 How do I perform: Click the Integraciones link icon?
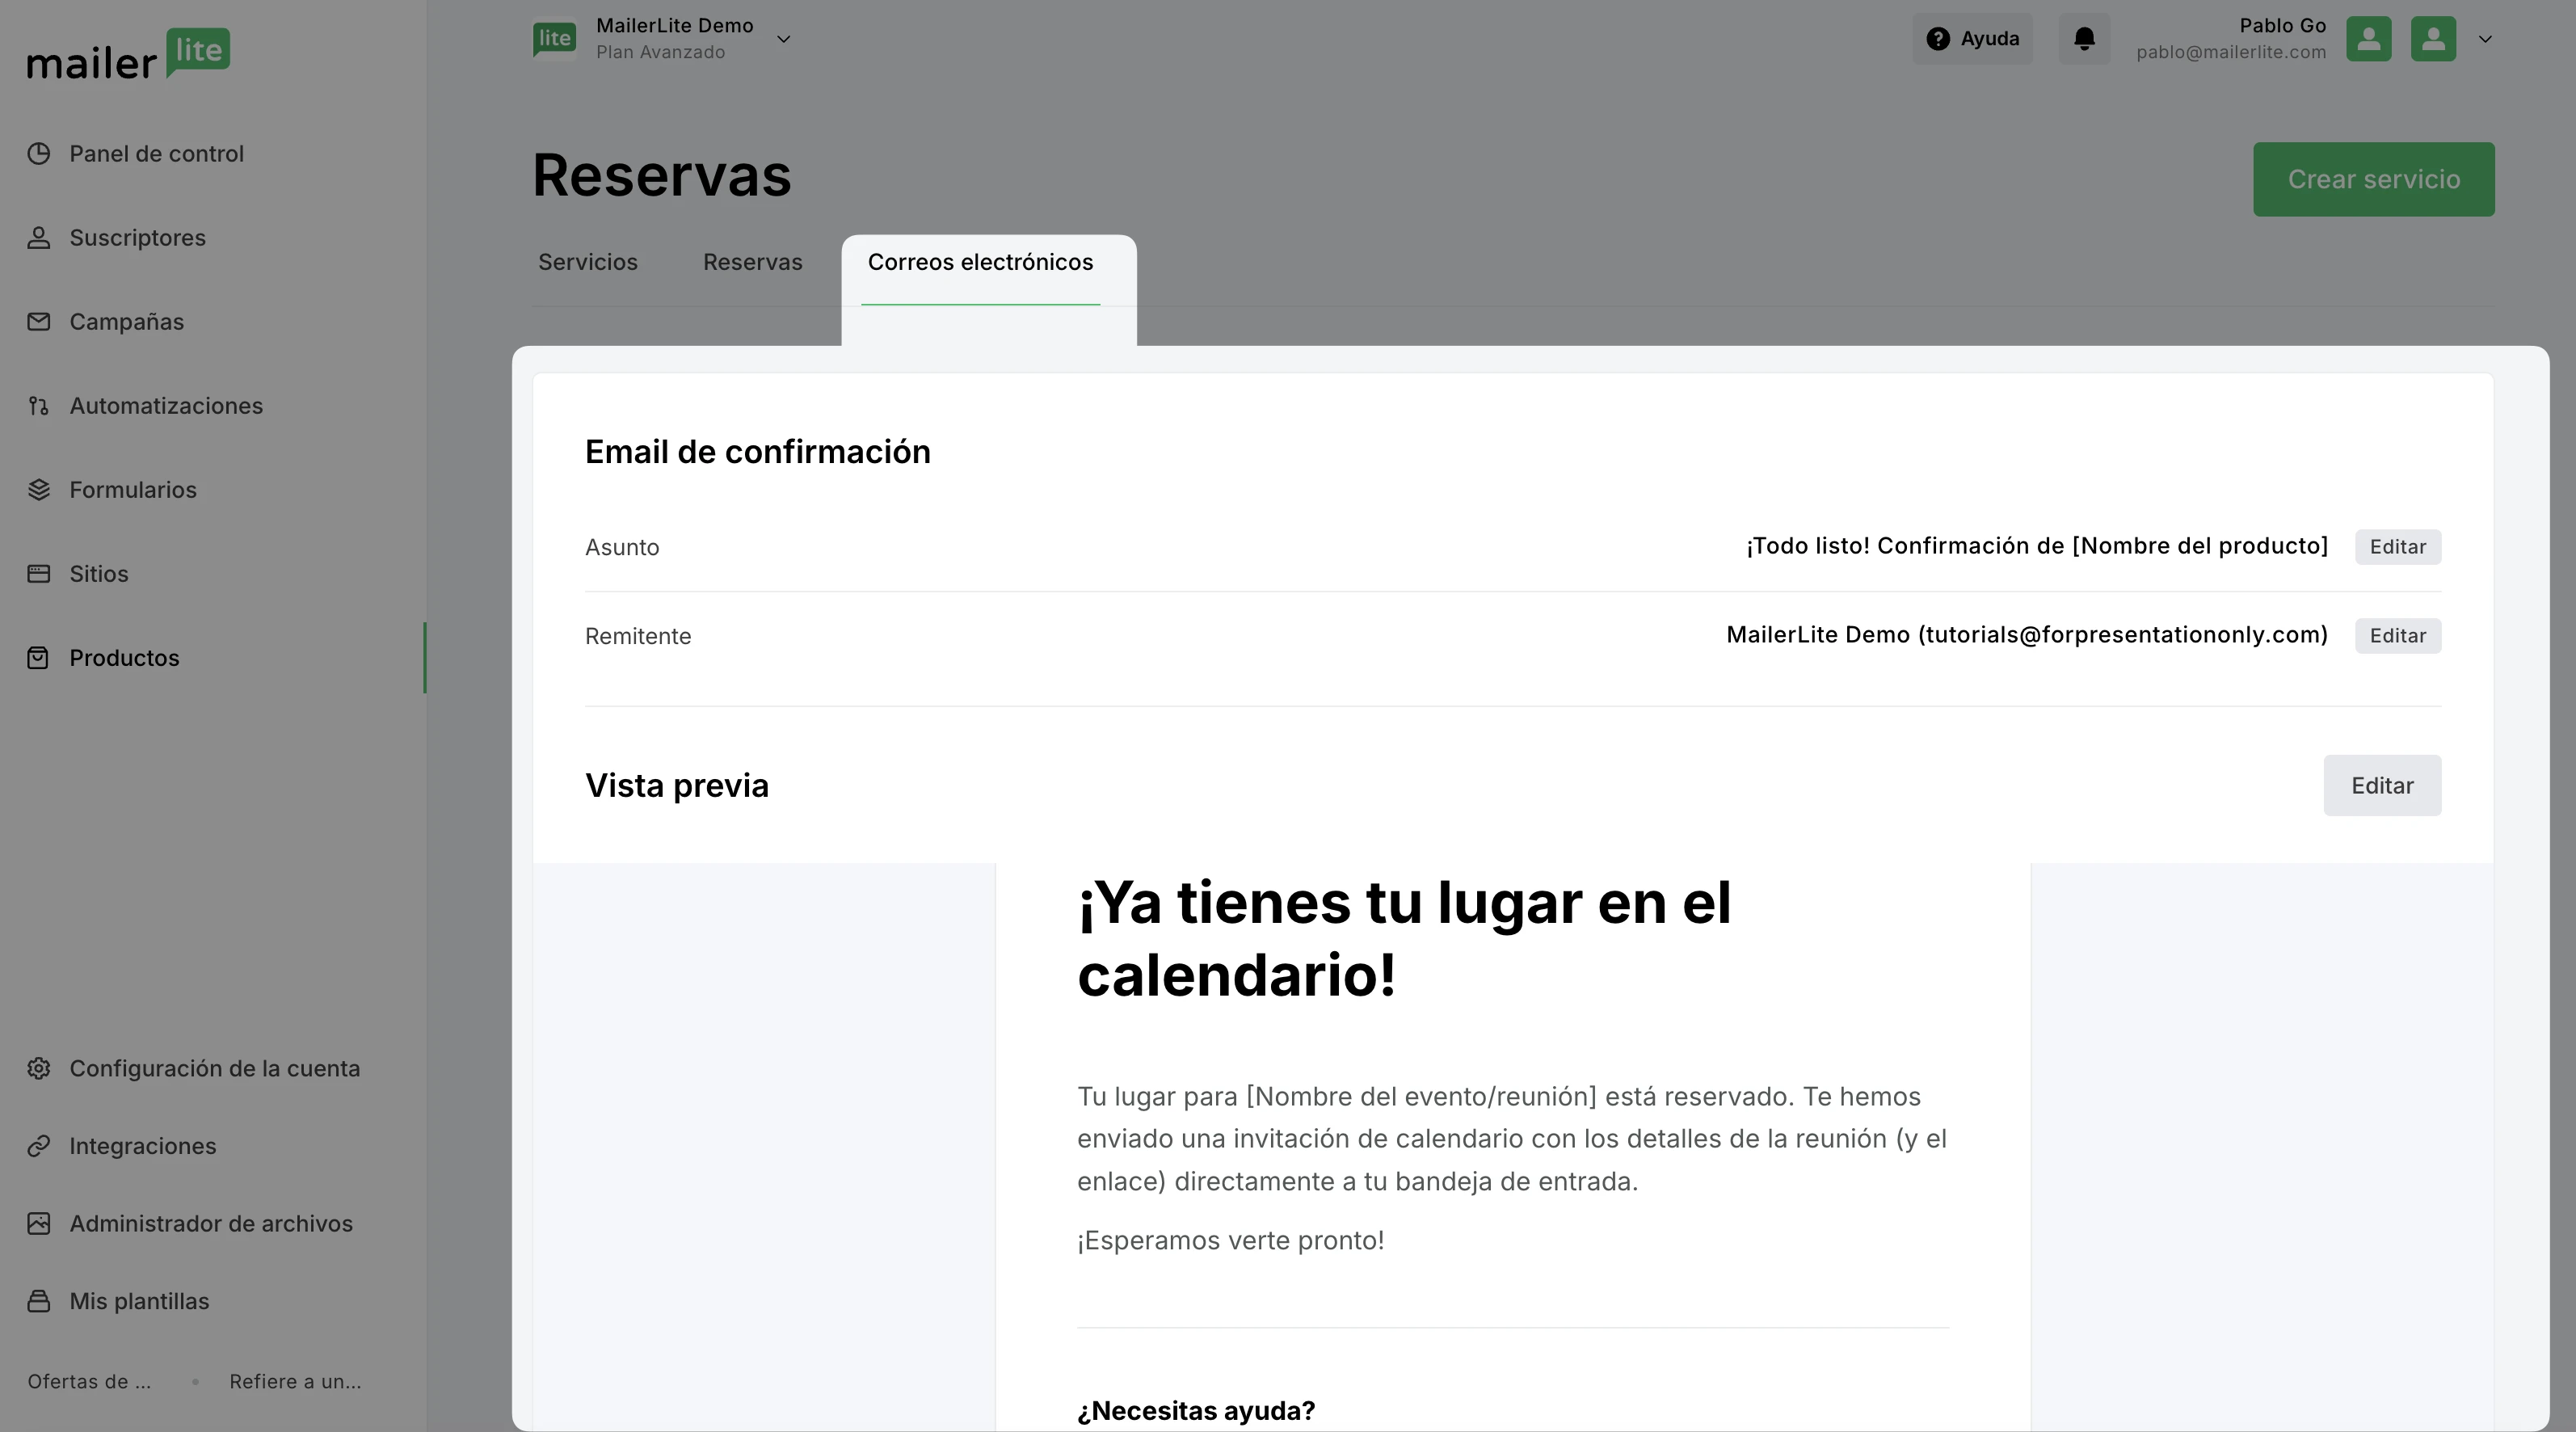(39, 1146)
